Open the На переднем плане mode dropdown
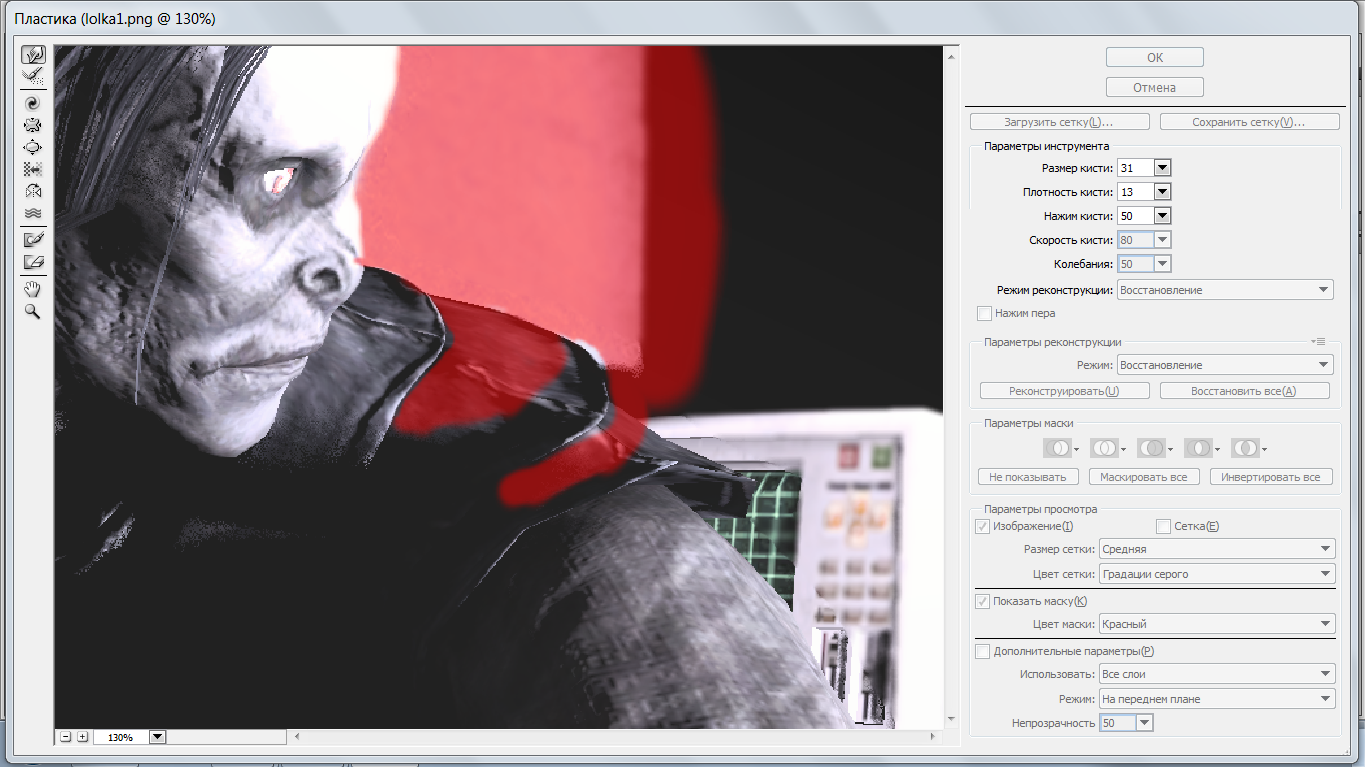The width and height of the screenshot is (1365, 767). [x=1217, y=699]
